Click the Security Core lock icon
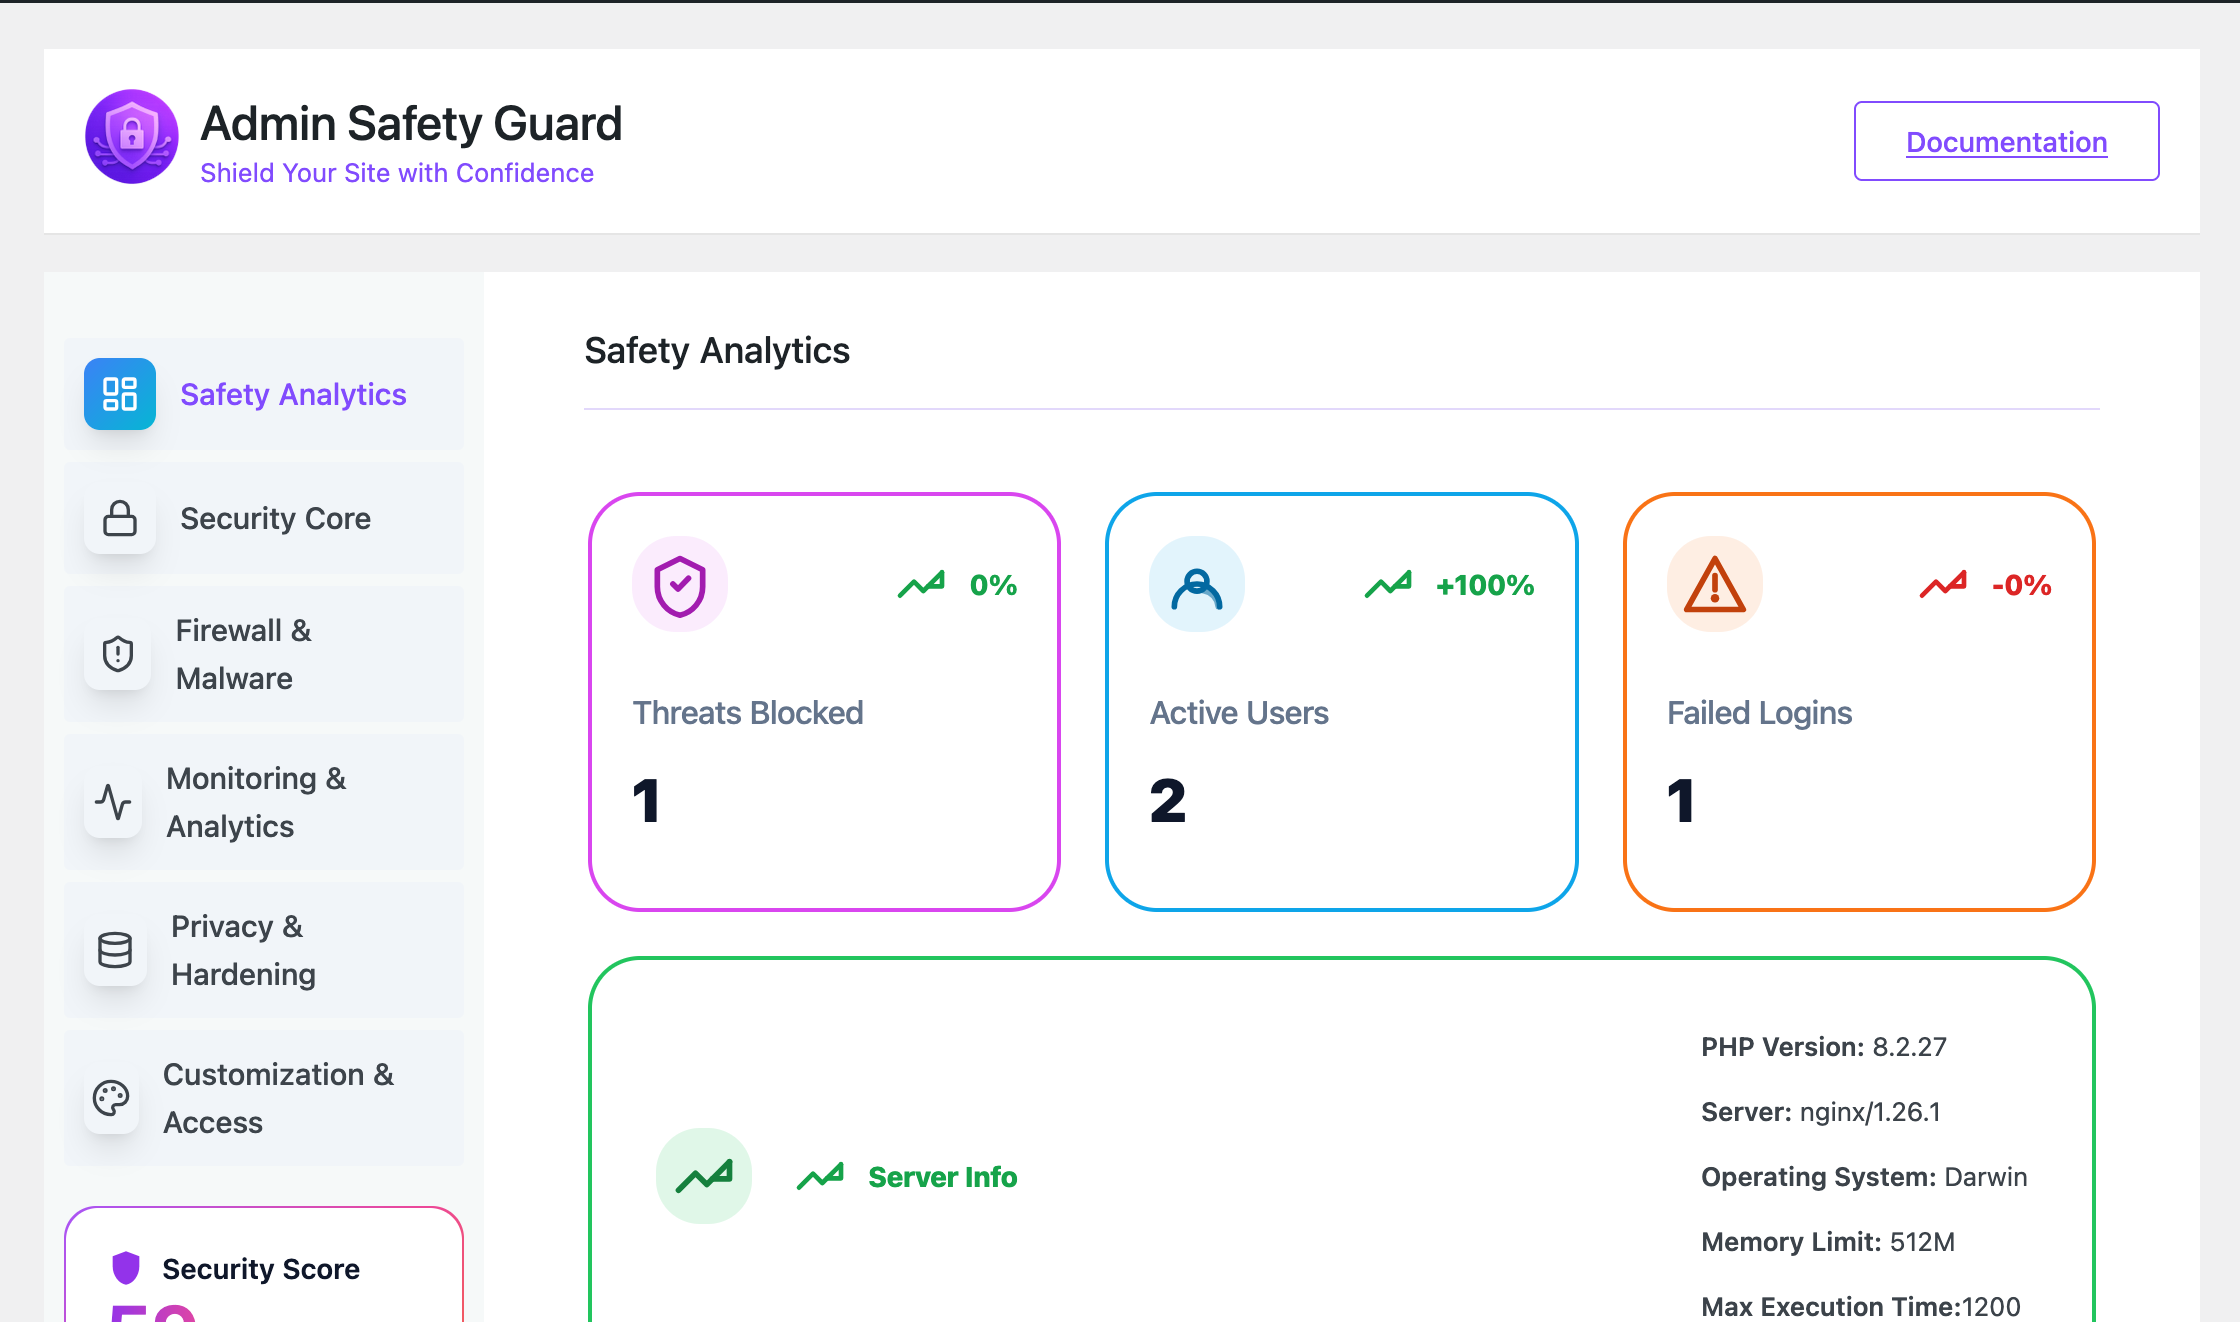The image size is (2240, 1322). point(120,518)
